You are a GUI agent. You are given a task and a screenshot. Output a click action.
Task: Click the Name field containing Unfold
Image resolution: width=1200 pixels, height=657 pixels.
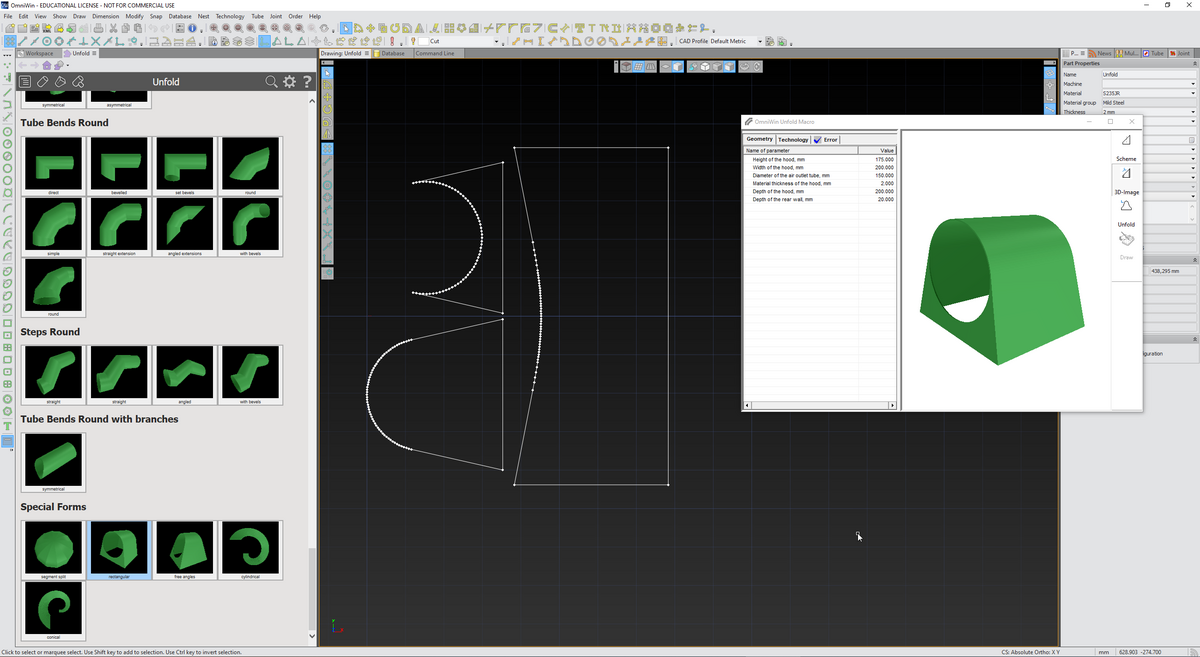pos(1148,75)
